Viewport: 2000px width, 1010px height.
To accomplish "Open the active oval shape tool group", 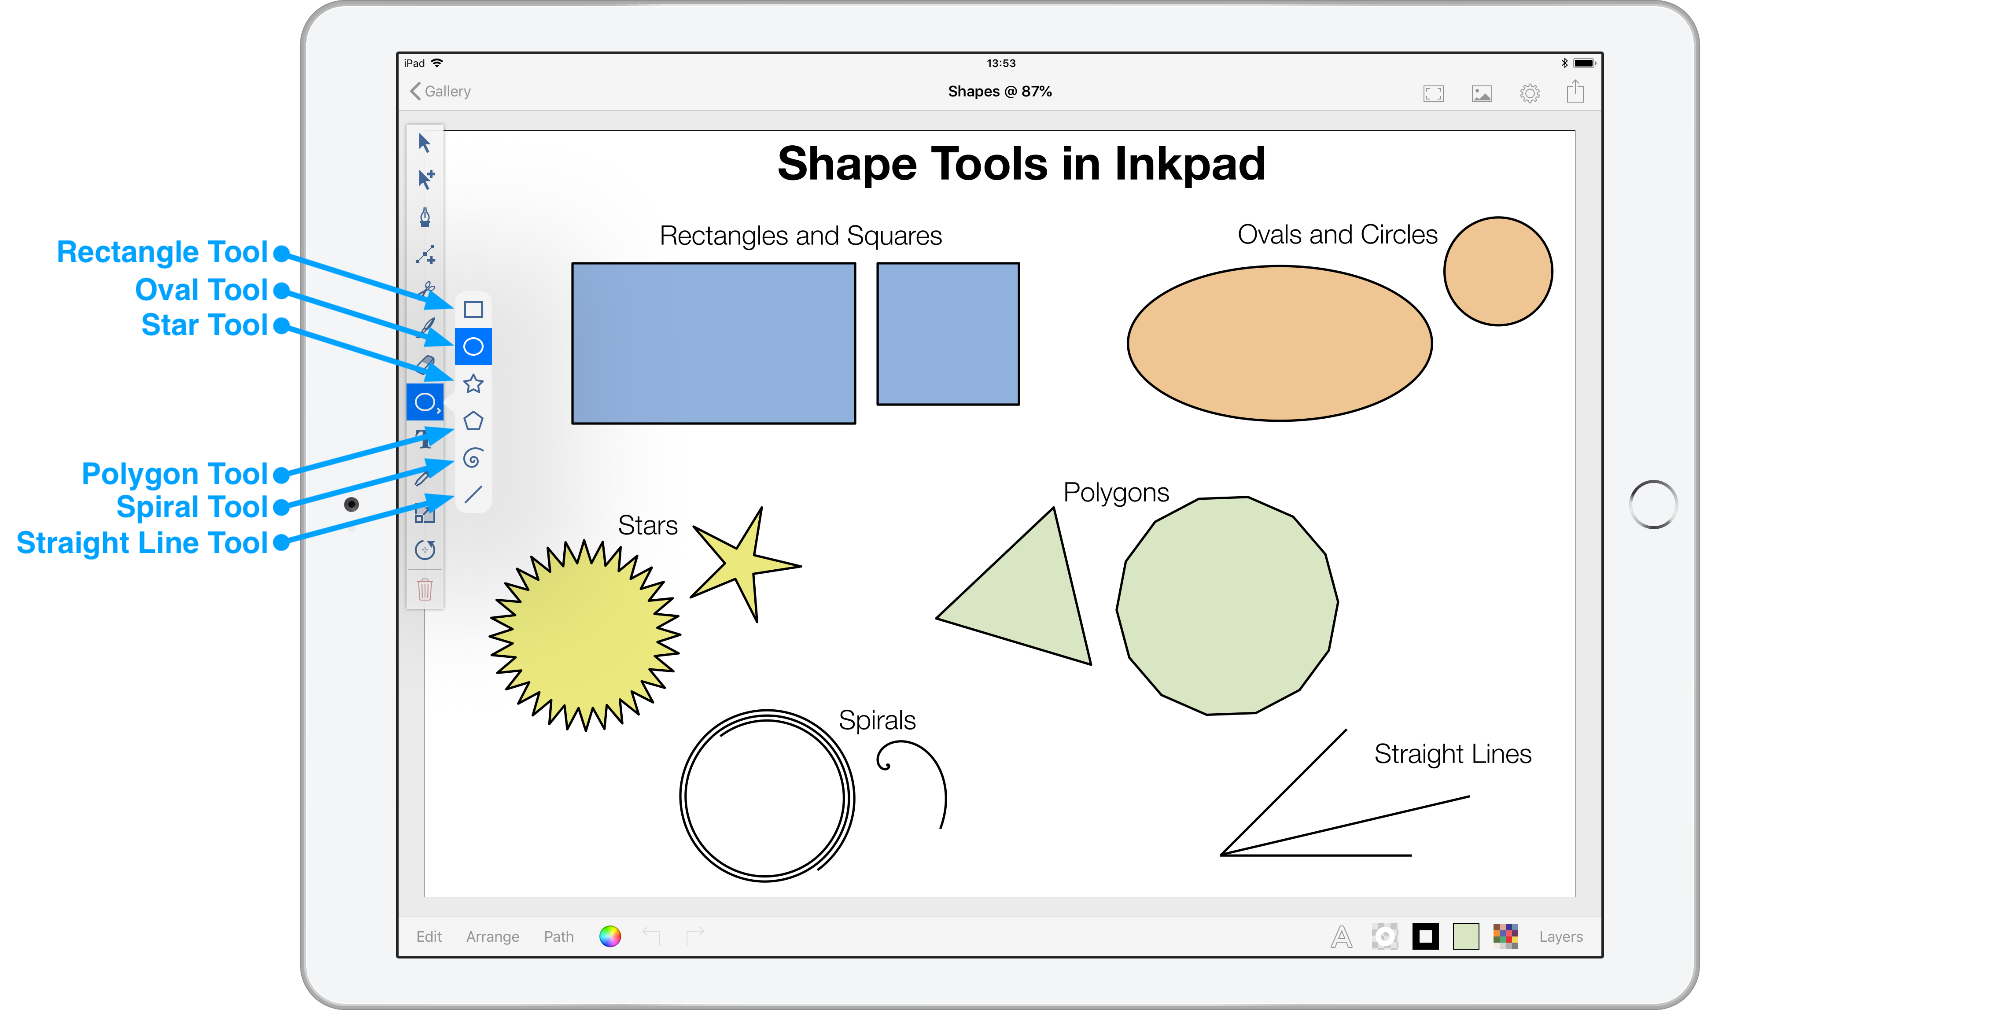I will 425,402.
